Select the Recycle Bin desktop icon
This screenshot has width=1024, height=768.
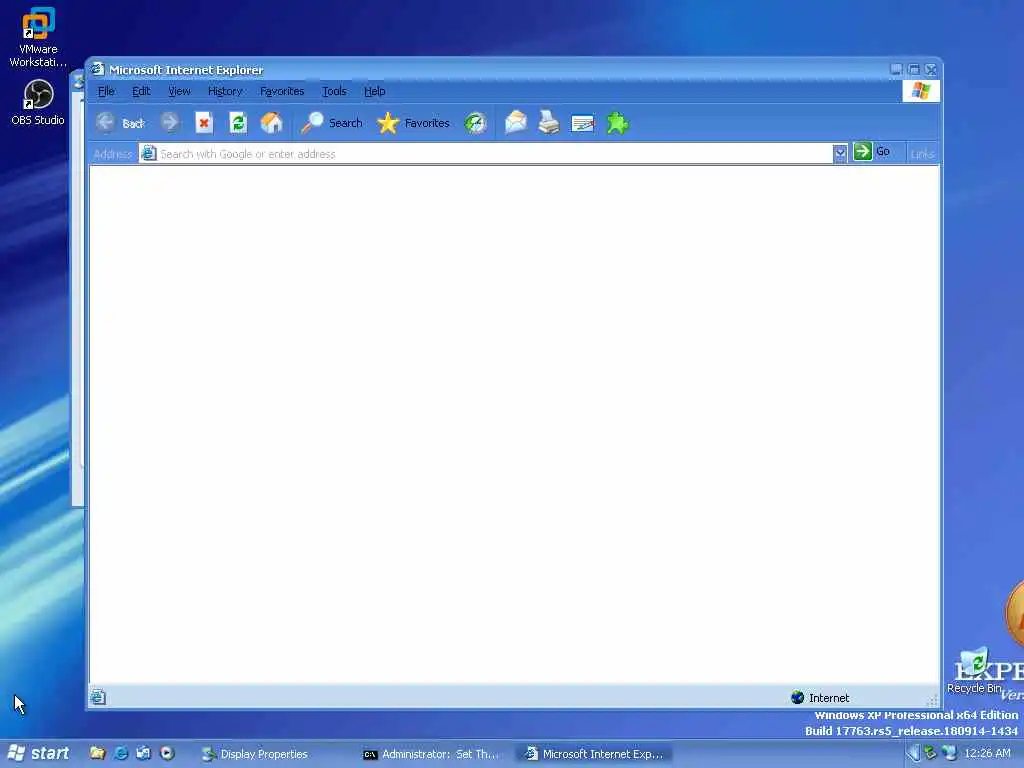point(974,670)
